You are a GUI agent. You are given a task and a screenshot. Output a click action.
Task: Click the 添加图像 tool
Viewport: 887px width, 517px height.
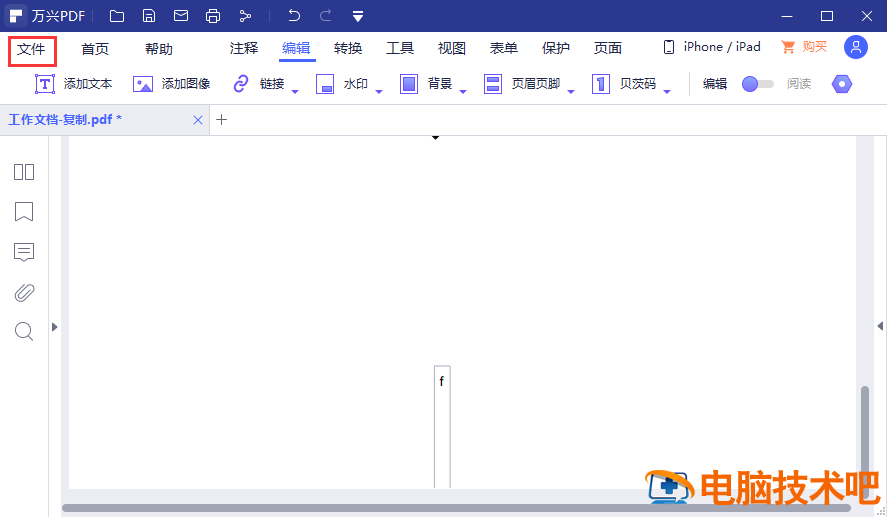point(171,84)
